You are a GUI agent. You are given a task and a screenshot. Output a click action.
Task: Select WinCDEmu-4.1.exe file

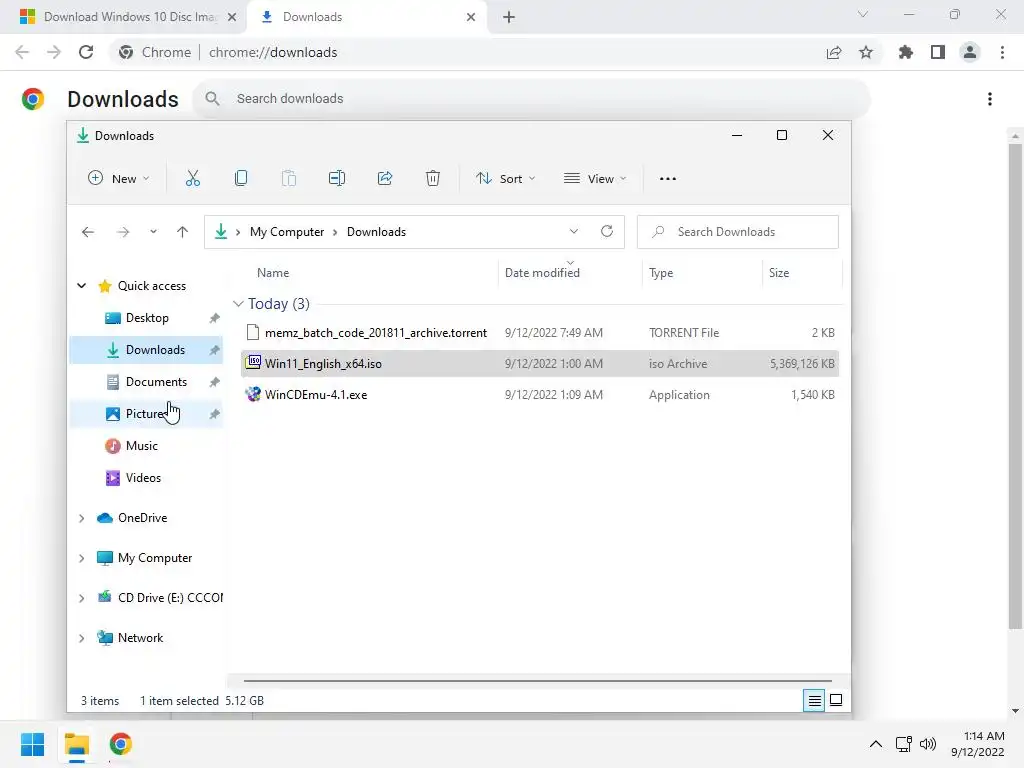click(x=539, y=394)
